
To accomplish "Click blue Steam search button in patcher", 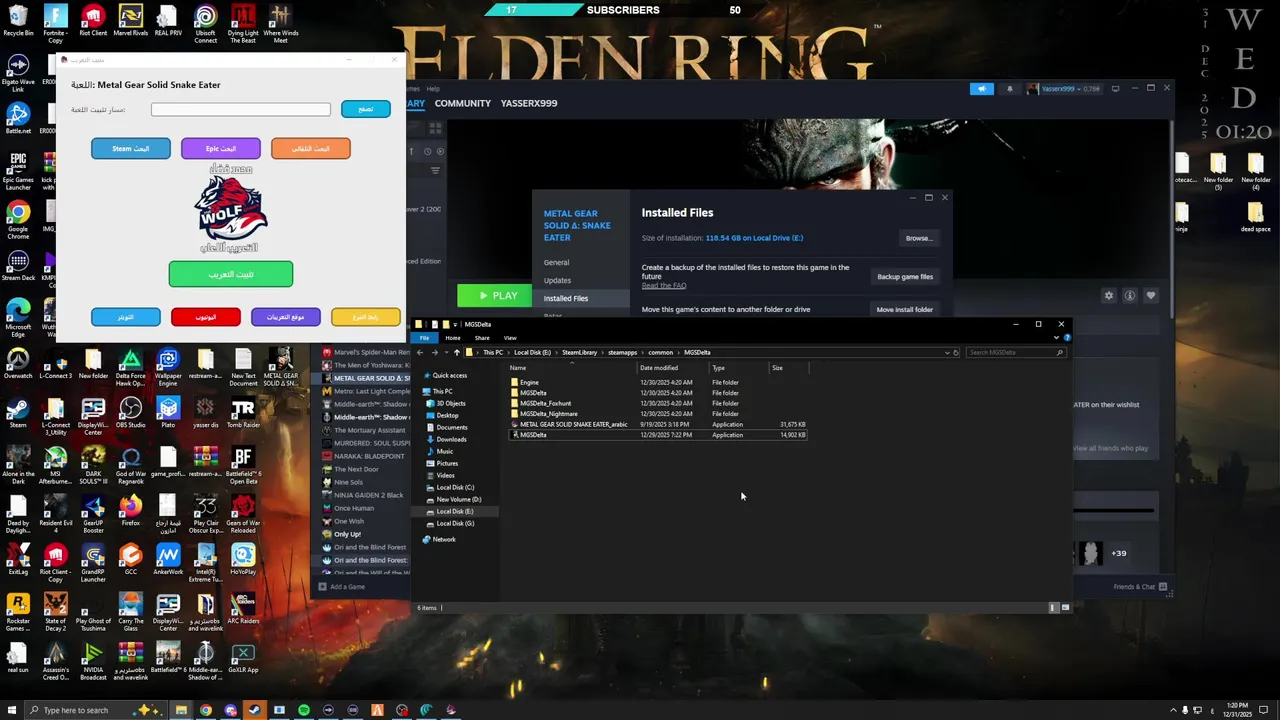I will [x=131, y=149].
